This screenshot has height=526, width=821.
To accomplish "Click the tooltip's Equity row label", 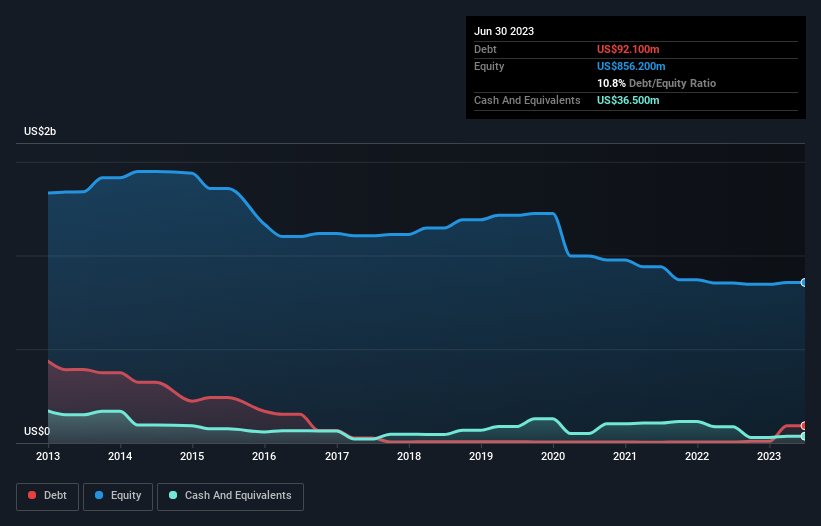I will (489, 66).
